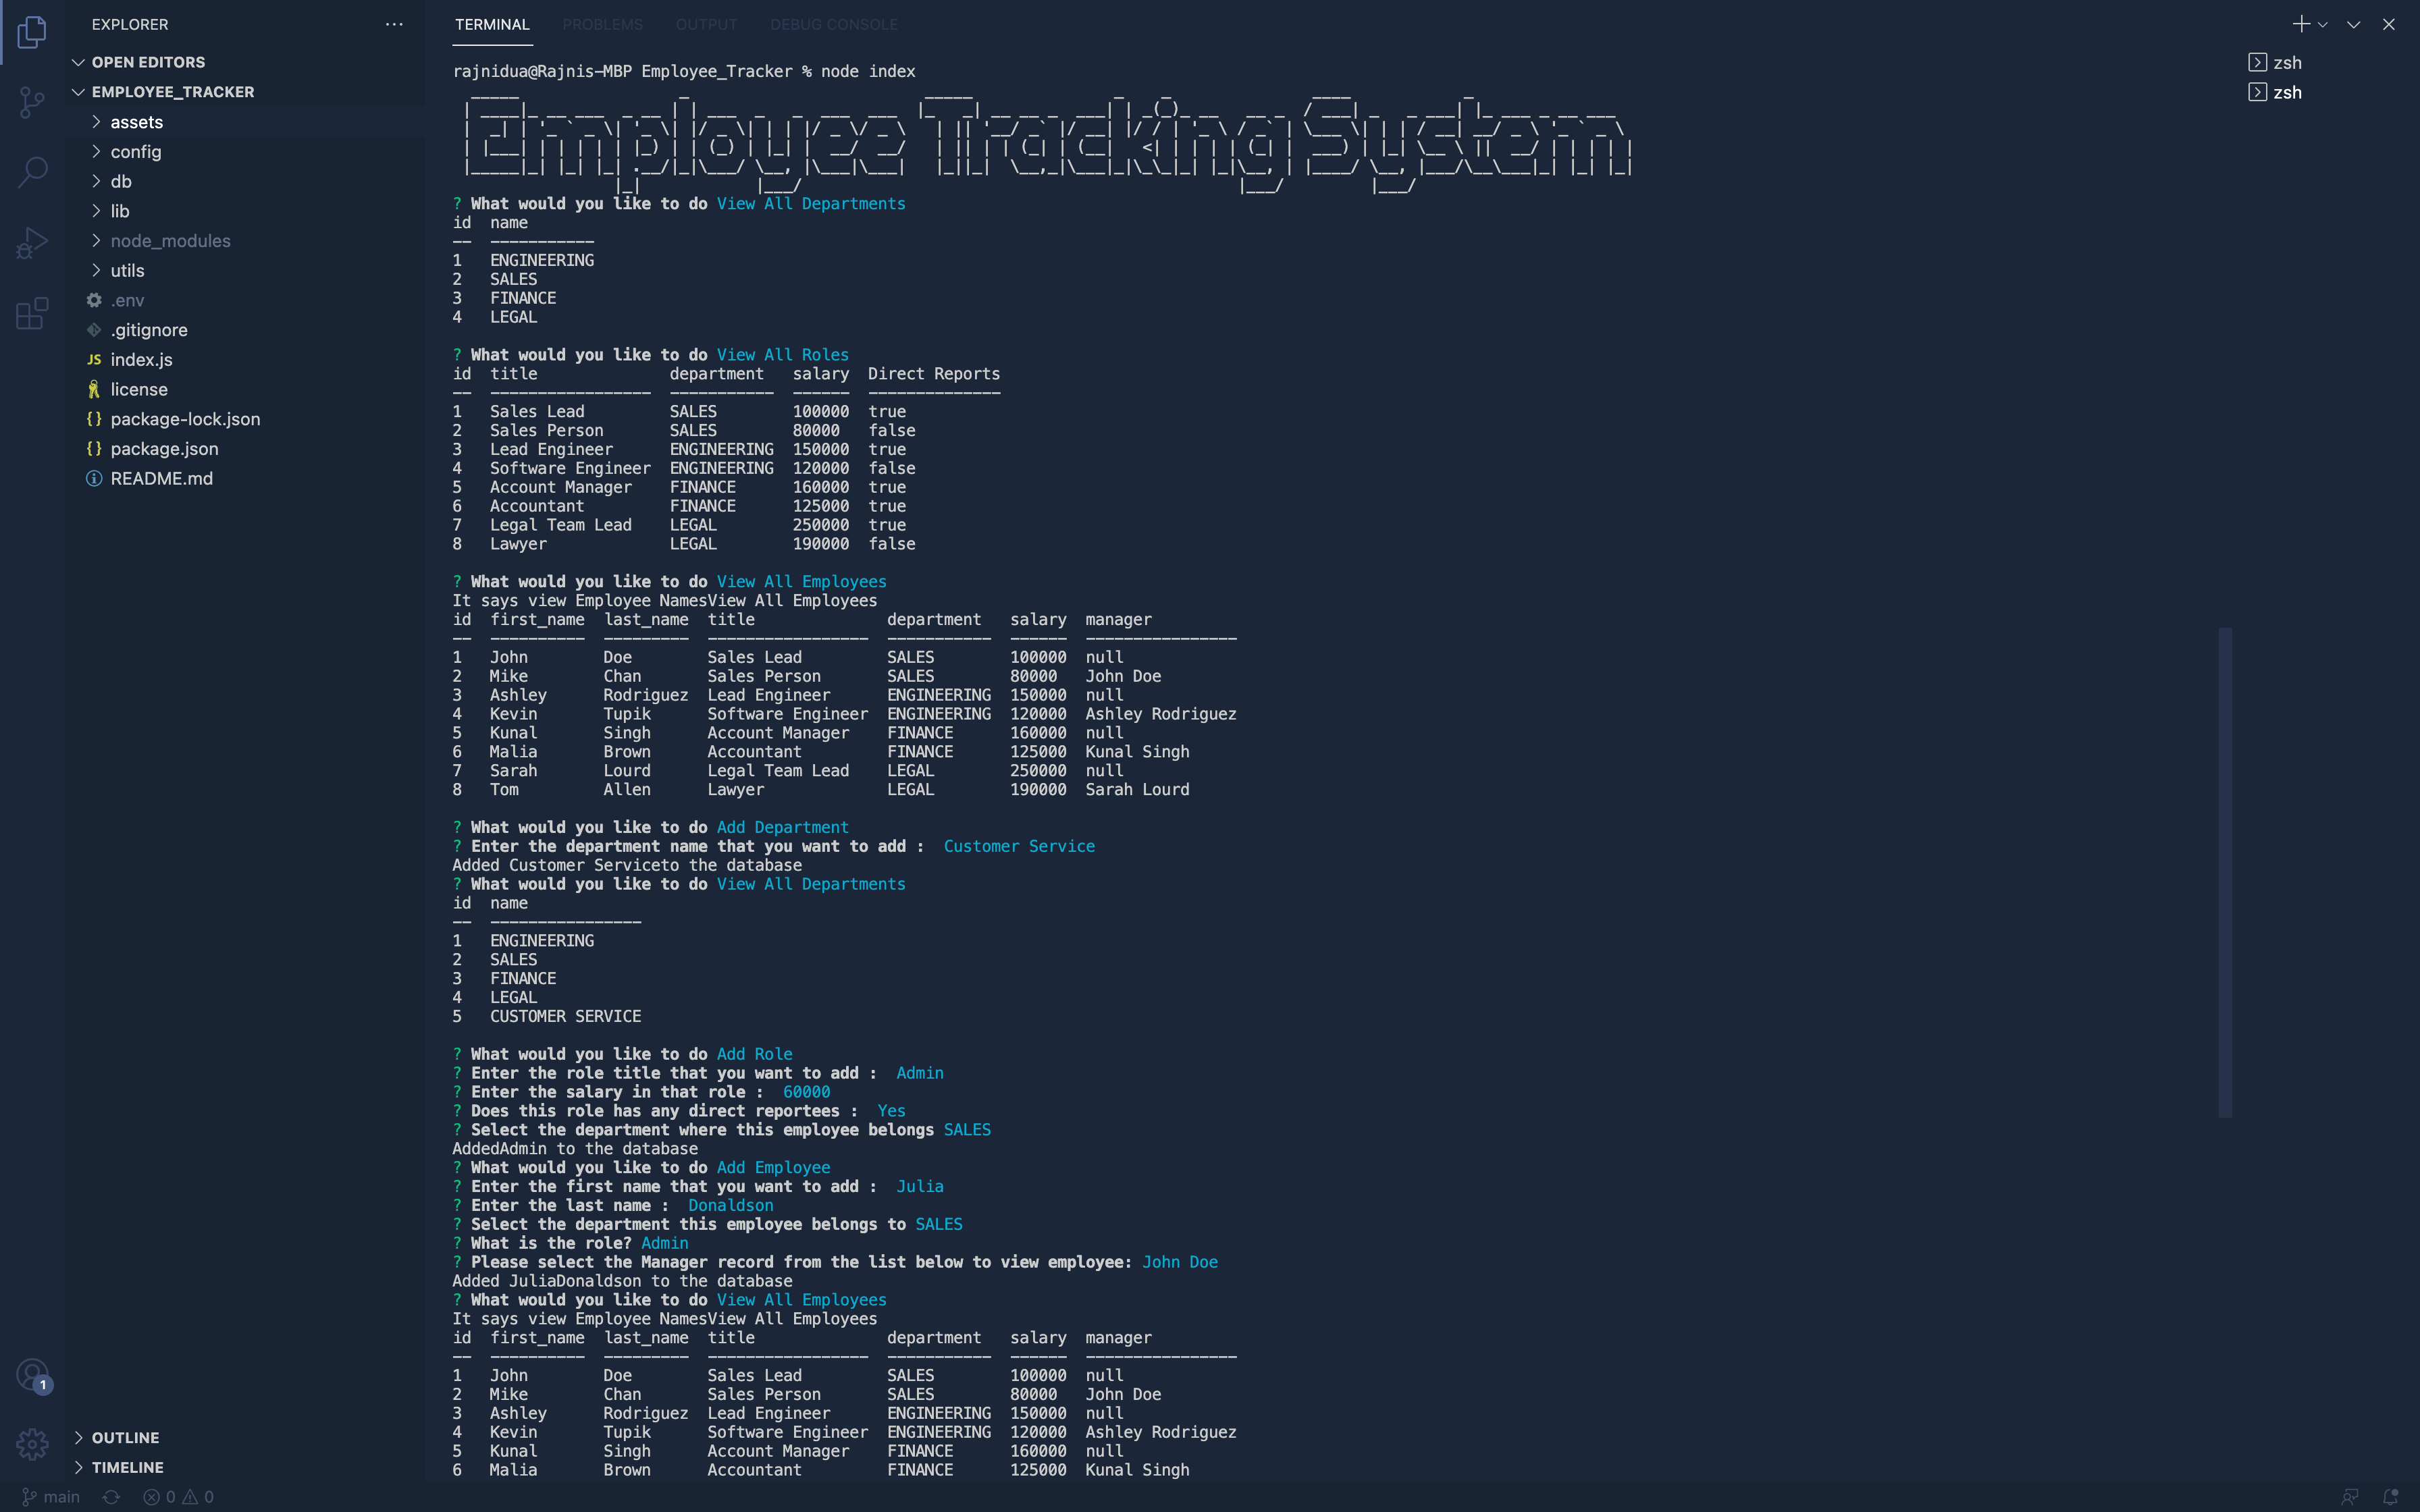Maximize the panel with chevron icon
The width and height of the screenshot is (2420, 1512).
(2353, 25)
